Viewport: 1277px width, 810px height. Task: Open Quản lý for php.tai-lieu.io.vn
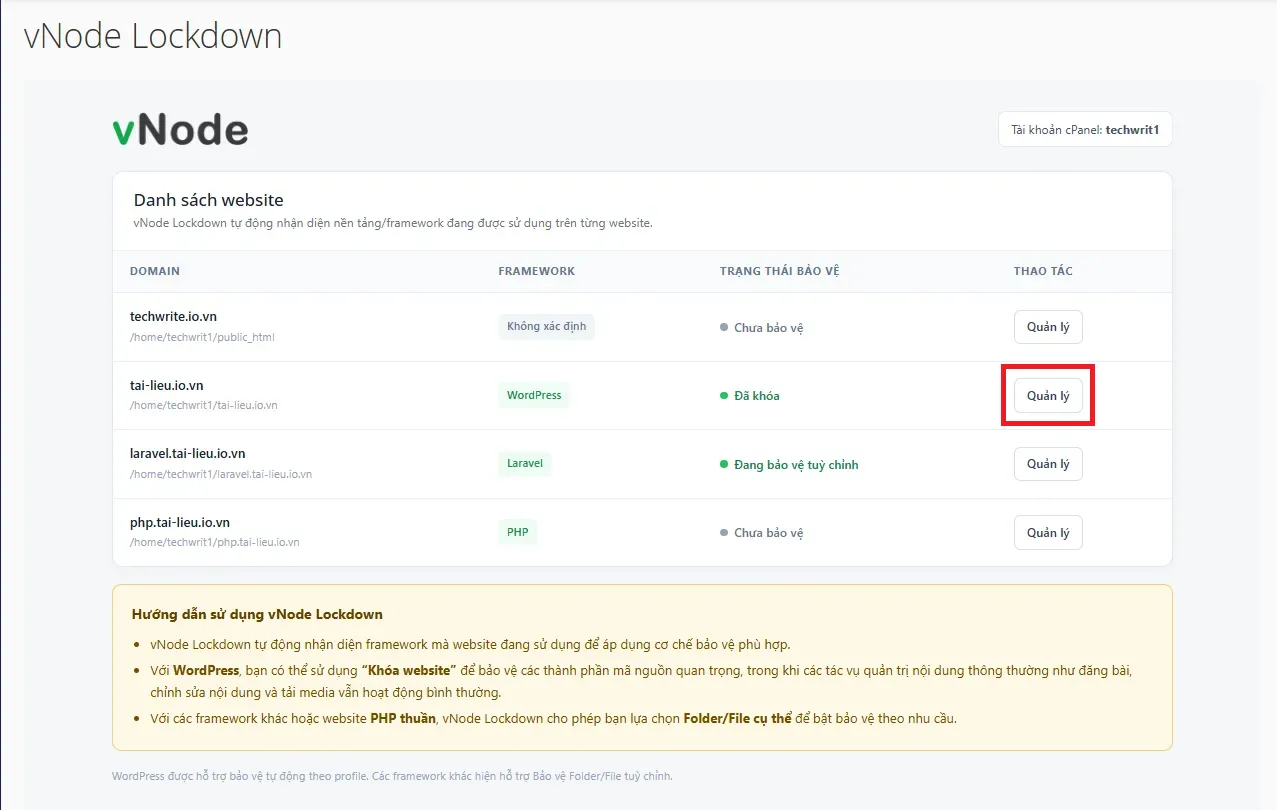tap(1048, 533)
